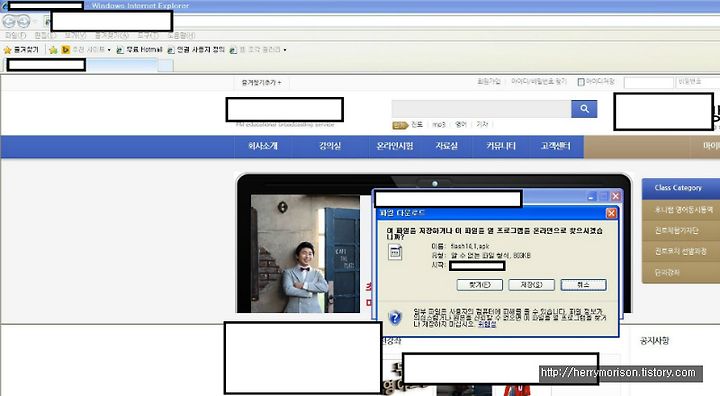This screenshot has width=720, height=396.
Task: Click the browser Forward arrow button
Action: pos(24,22)
